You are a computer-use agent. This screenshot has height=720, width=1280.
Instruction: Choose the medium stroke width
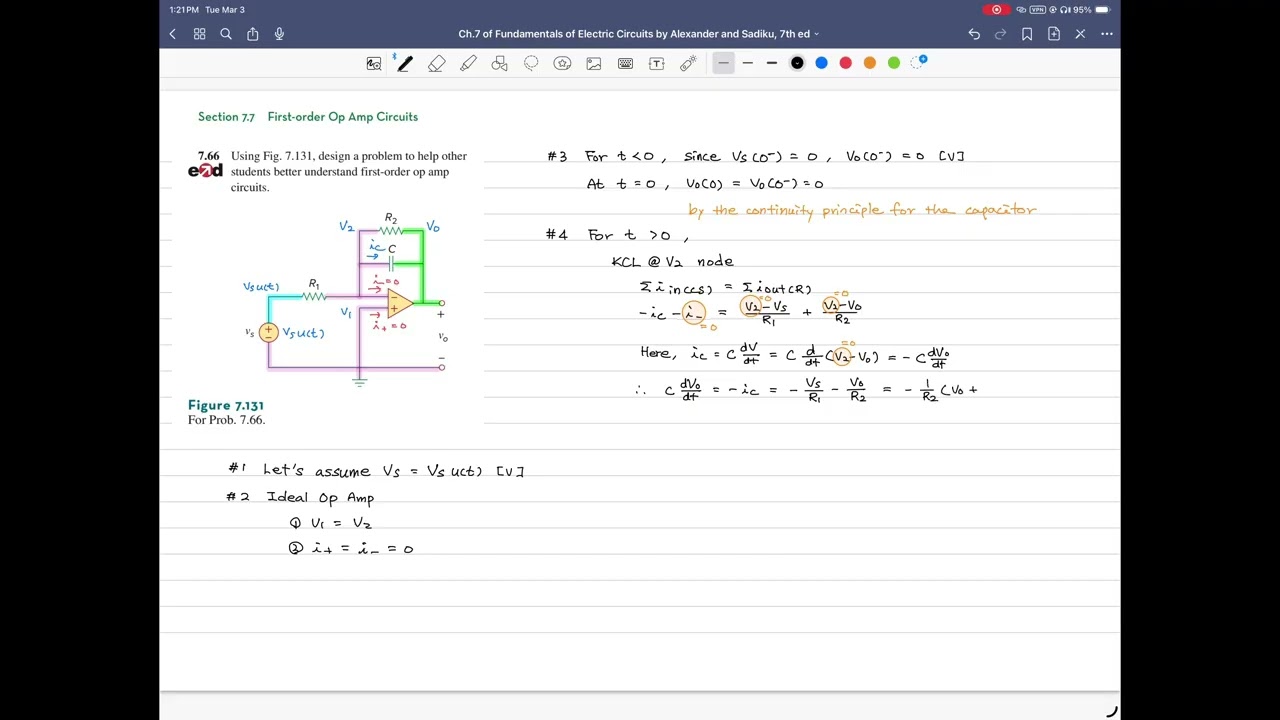747,63
